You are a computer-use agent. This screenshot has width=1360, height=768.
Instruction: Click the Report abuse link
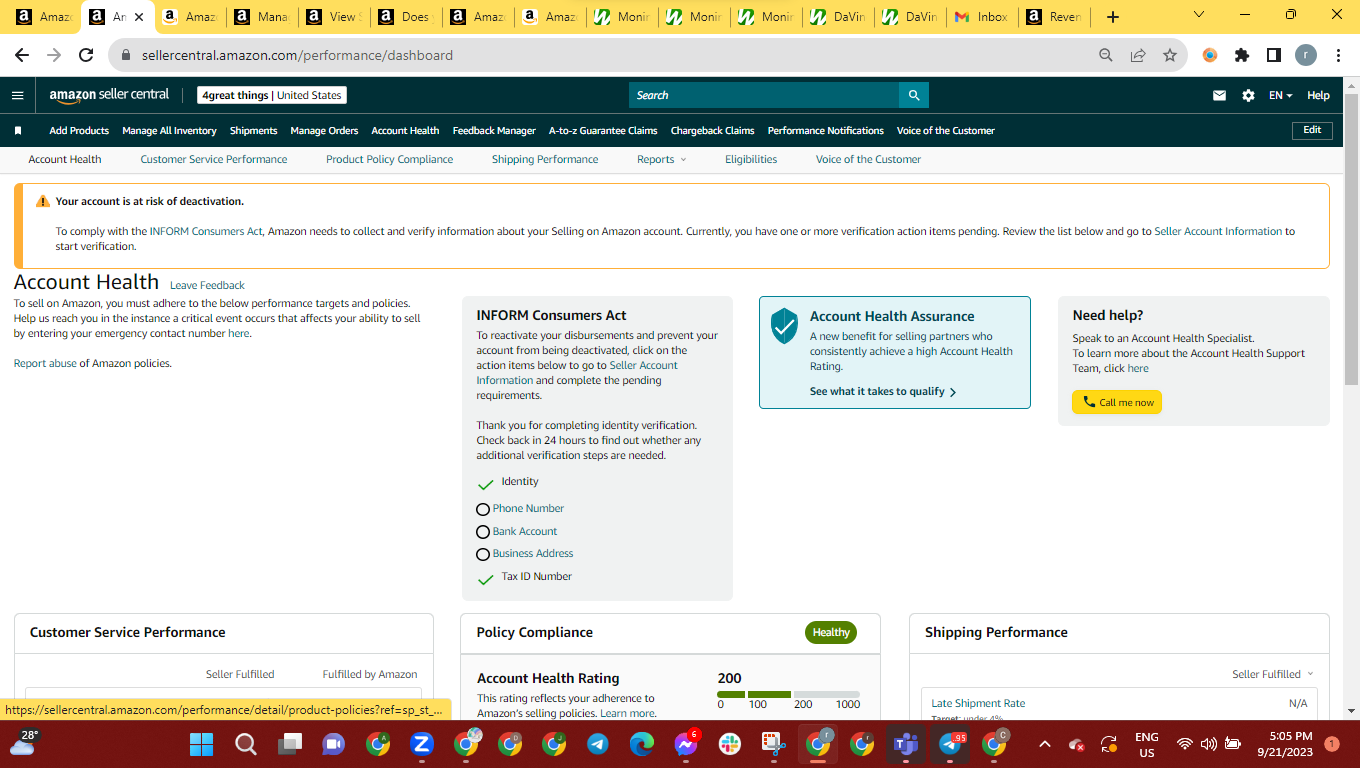pos(45,364)
